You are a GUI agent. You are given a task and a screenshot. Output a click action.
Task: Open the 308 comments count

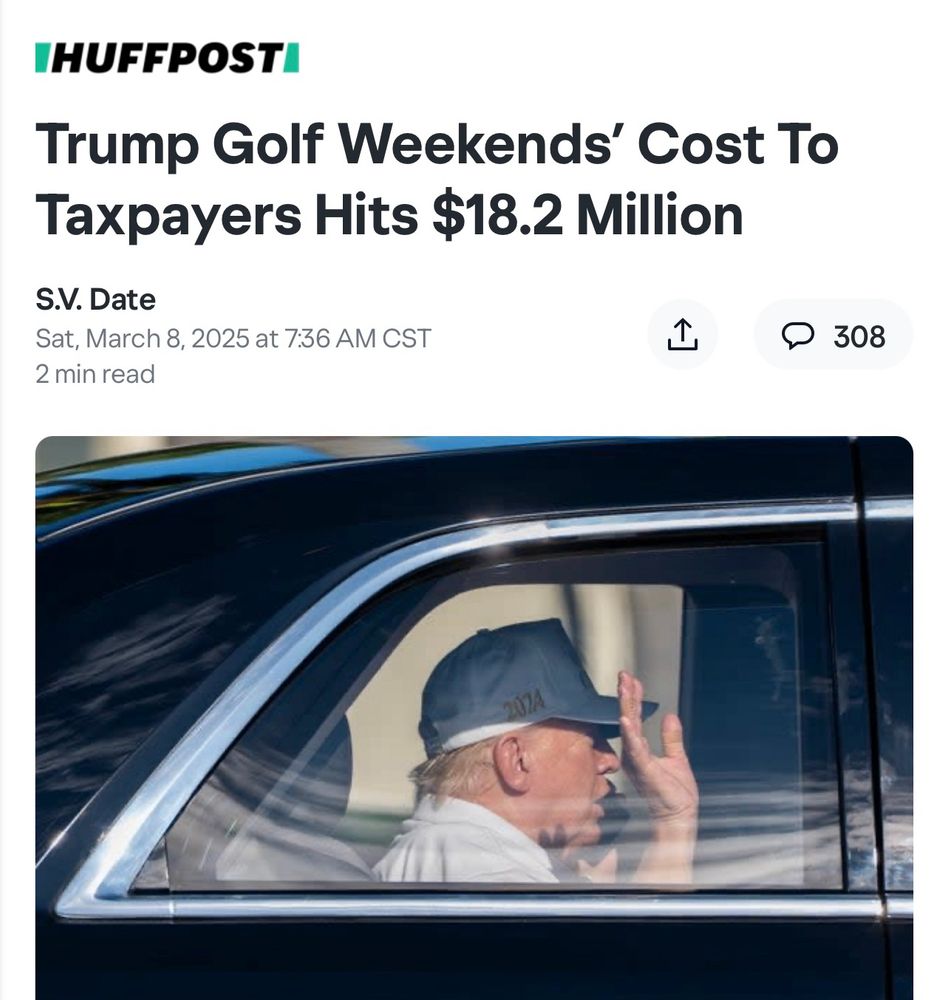tap(859, 336)
